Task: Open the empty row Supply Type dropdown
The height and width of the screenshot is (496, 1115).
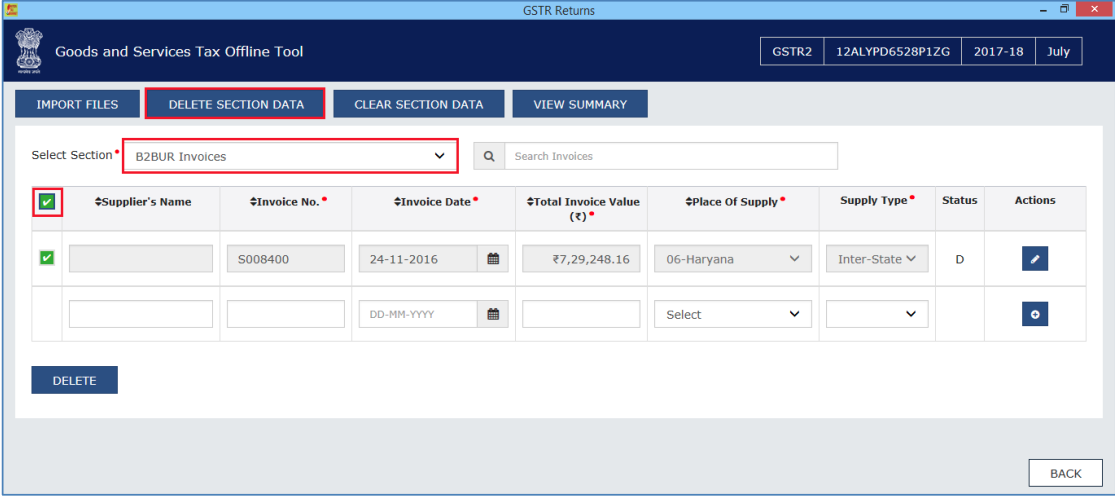Action: pos(877,314)
